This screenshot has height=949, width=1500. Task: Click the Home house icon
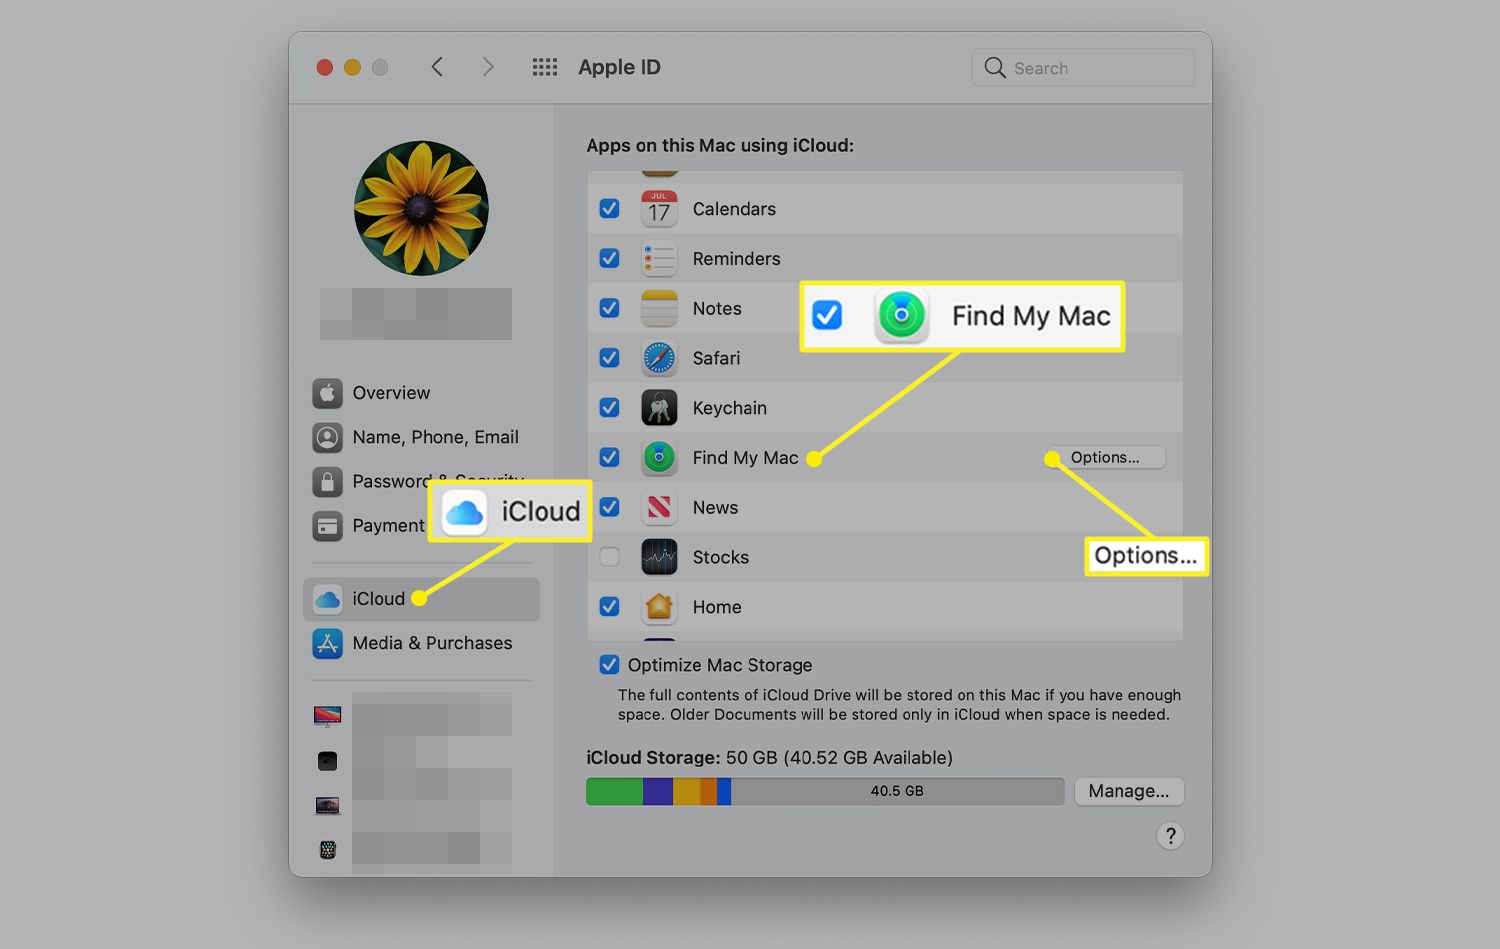tap(659, 606)
